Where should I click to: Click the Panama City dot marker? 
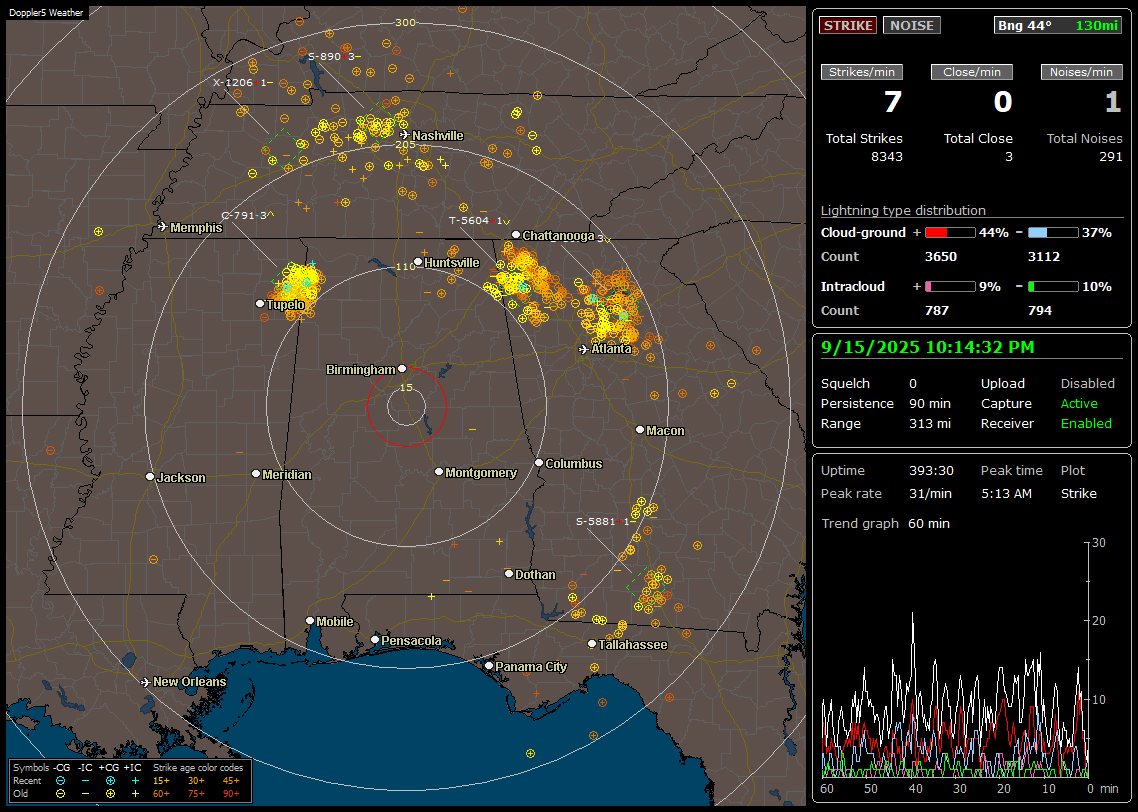489,665
